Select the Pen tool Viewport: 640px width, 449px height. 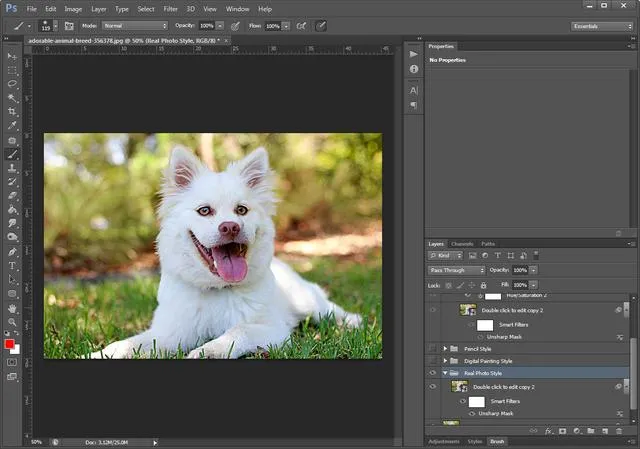coord(12,252)
